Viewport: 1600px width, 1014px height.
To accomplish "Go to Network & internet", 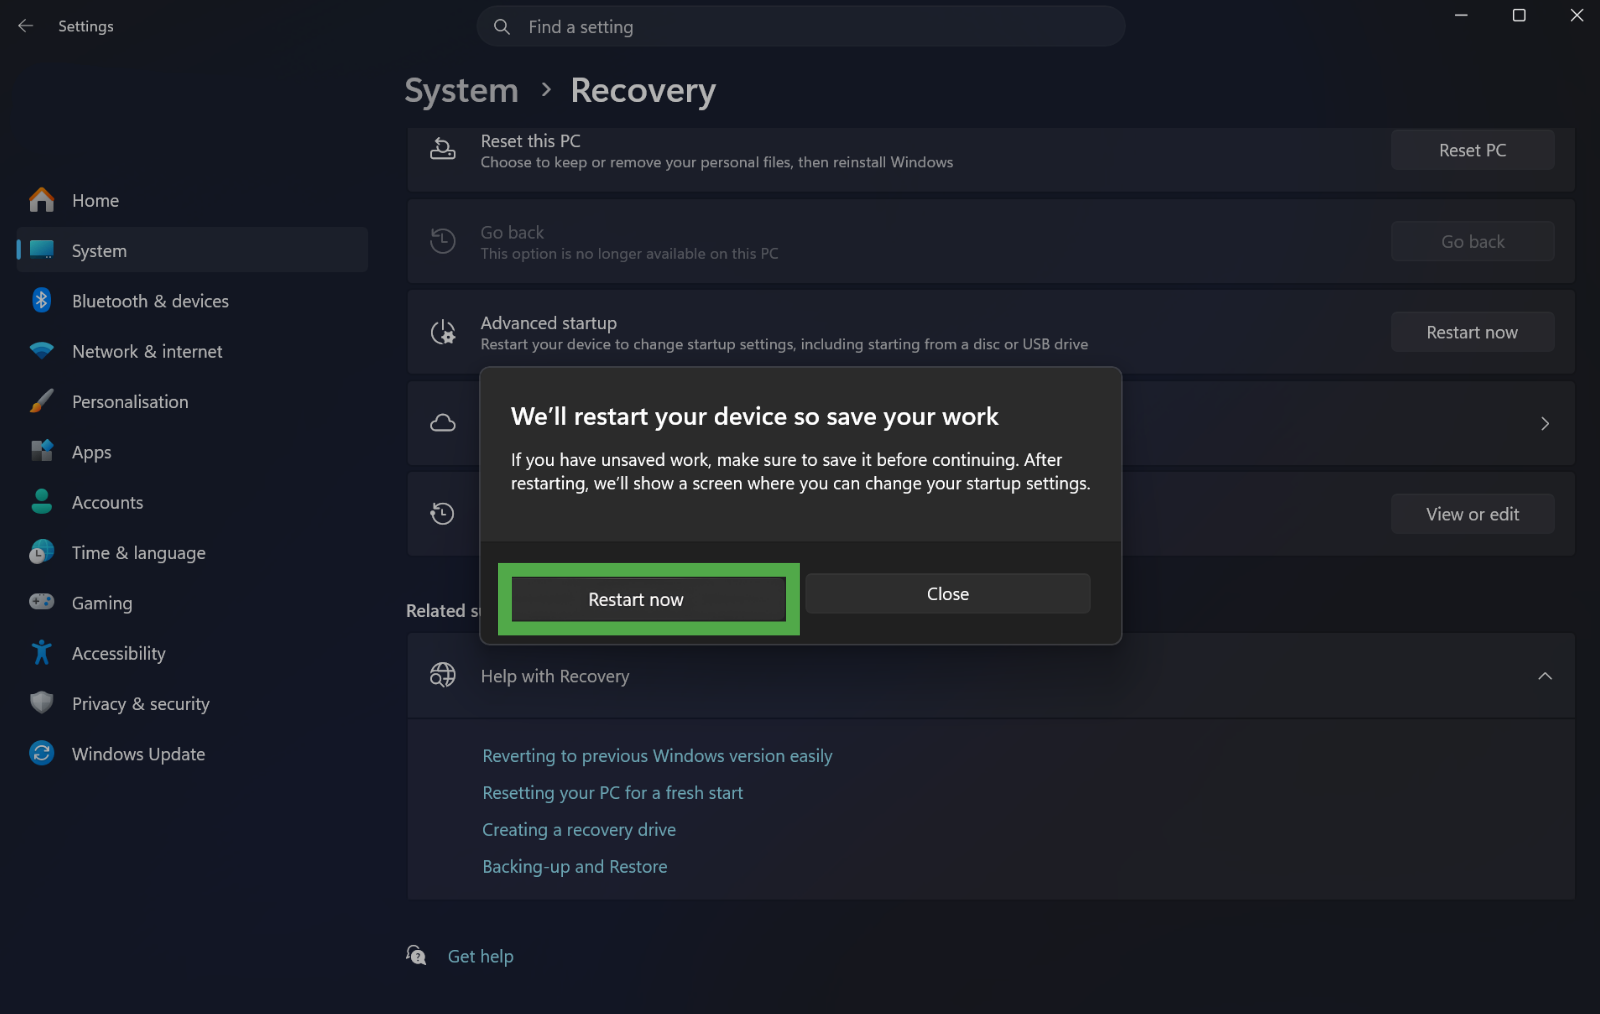I will click(192, 351).
